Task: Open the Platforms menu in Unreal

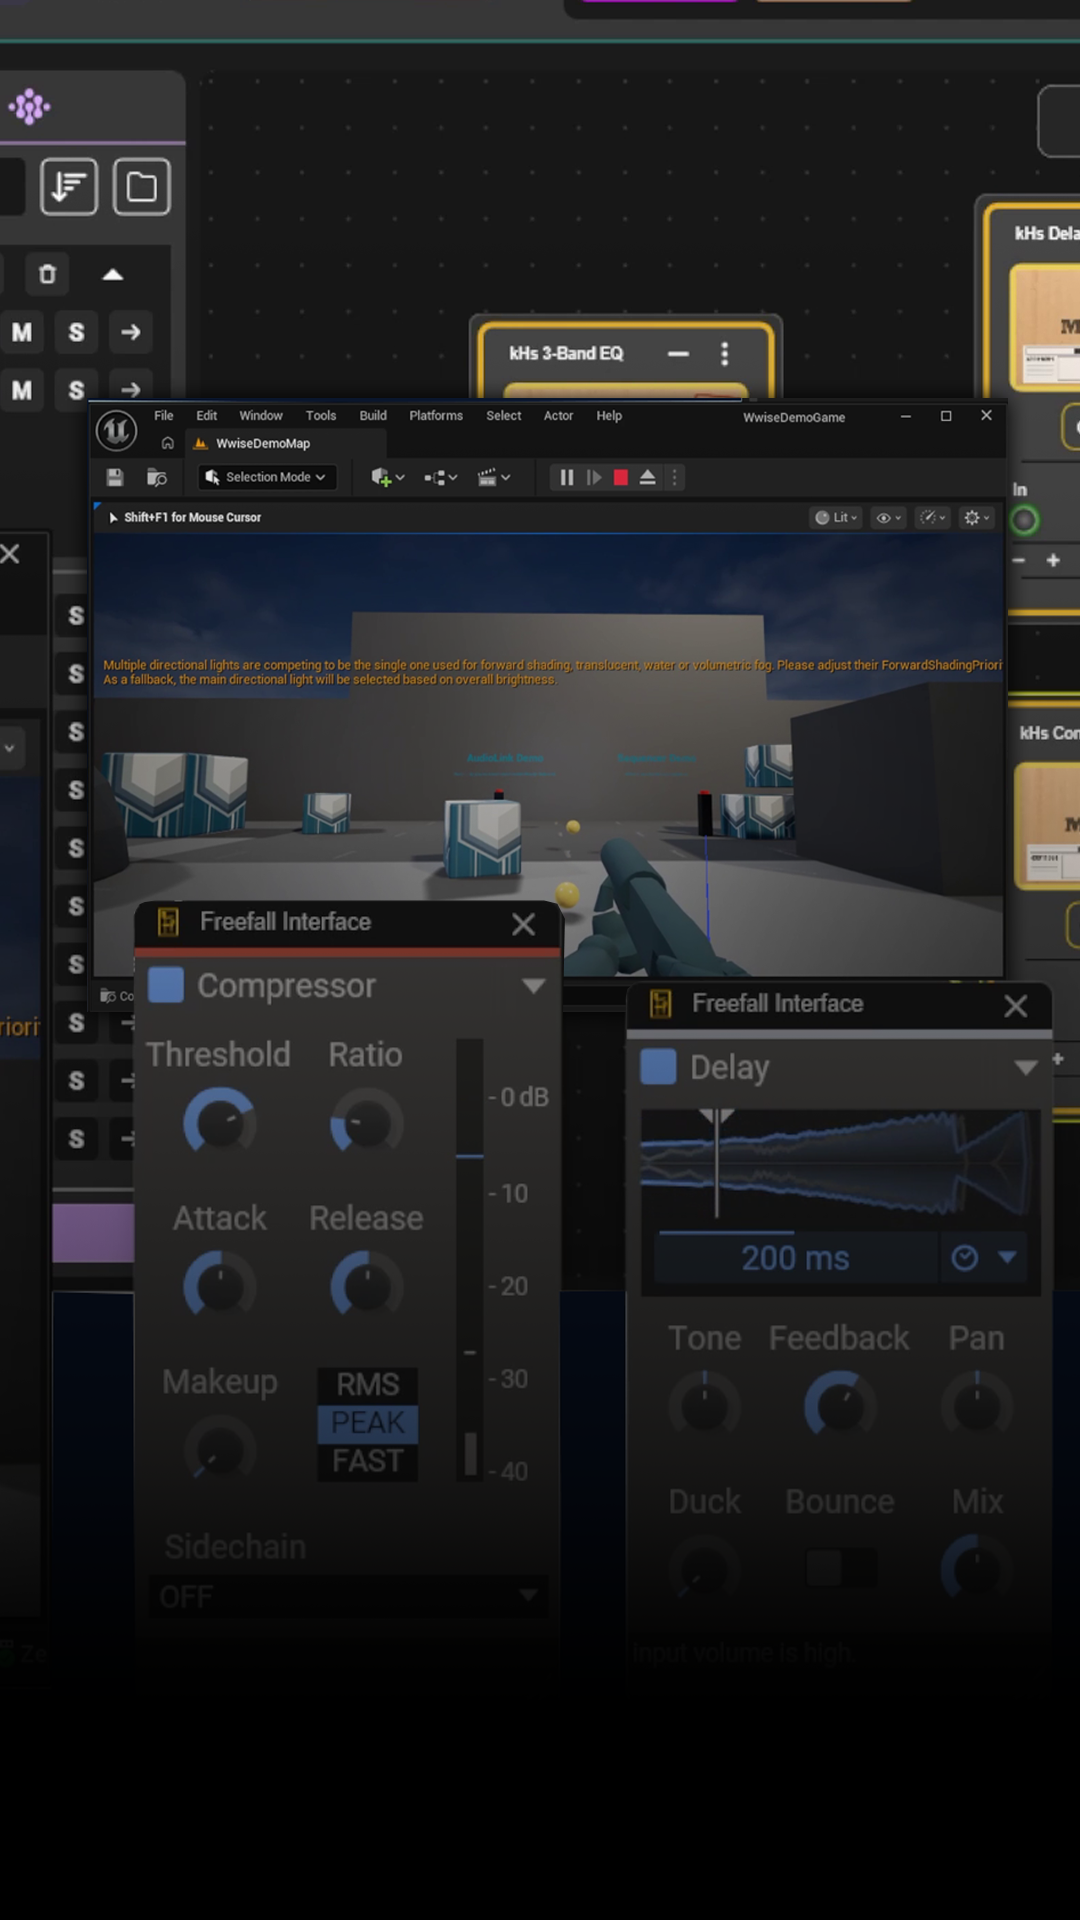Action: (x=436, y=416)
